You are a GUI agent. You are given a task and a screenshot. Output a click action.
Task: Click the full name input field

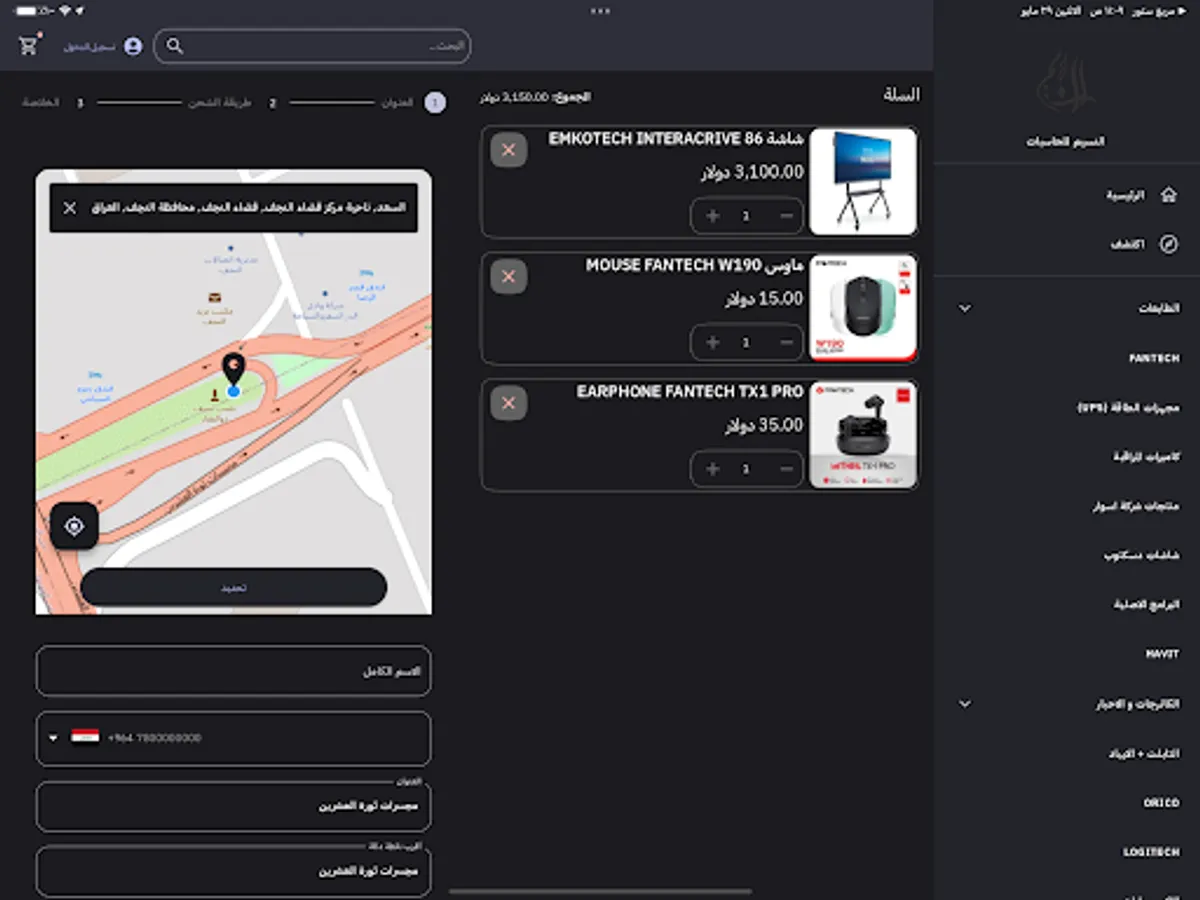click(234, 671)
